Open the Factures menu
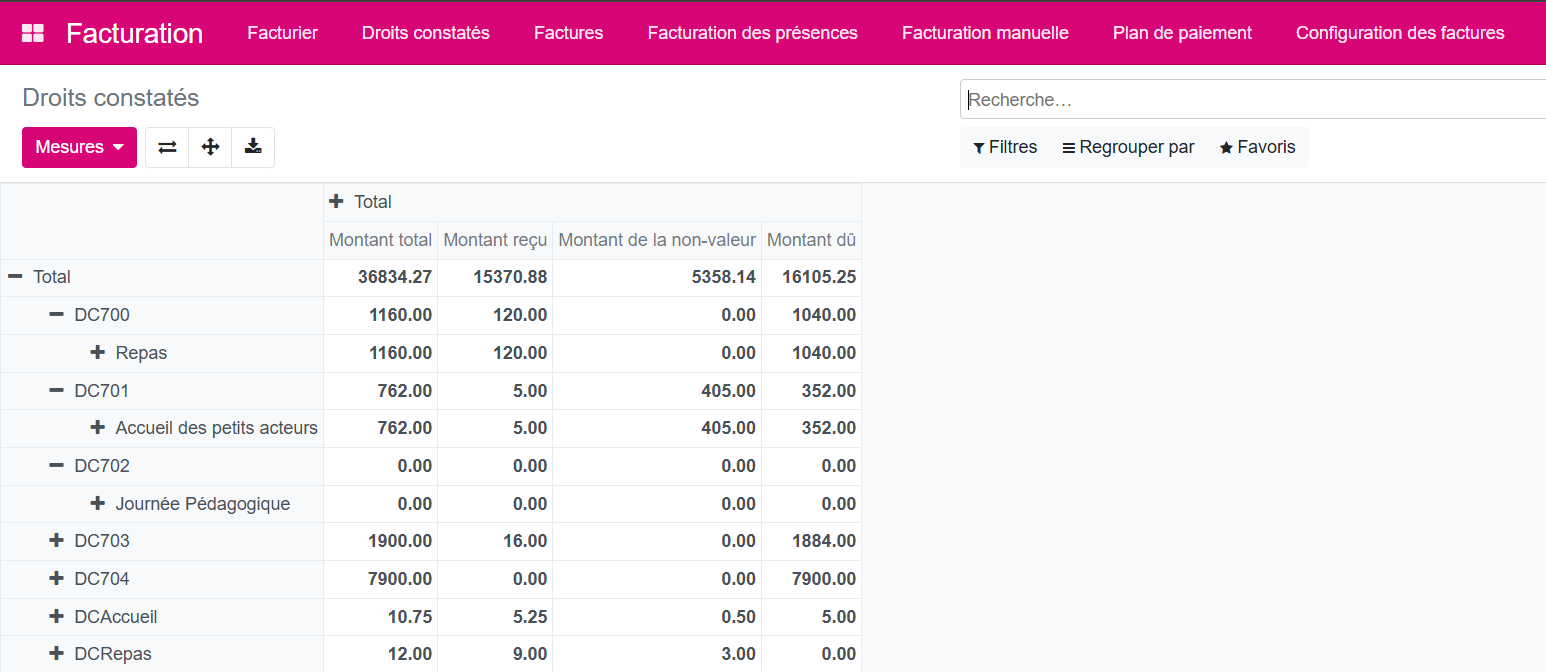 tap(568, 33)
